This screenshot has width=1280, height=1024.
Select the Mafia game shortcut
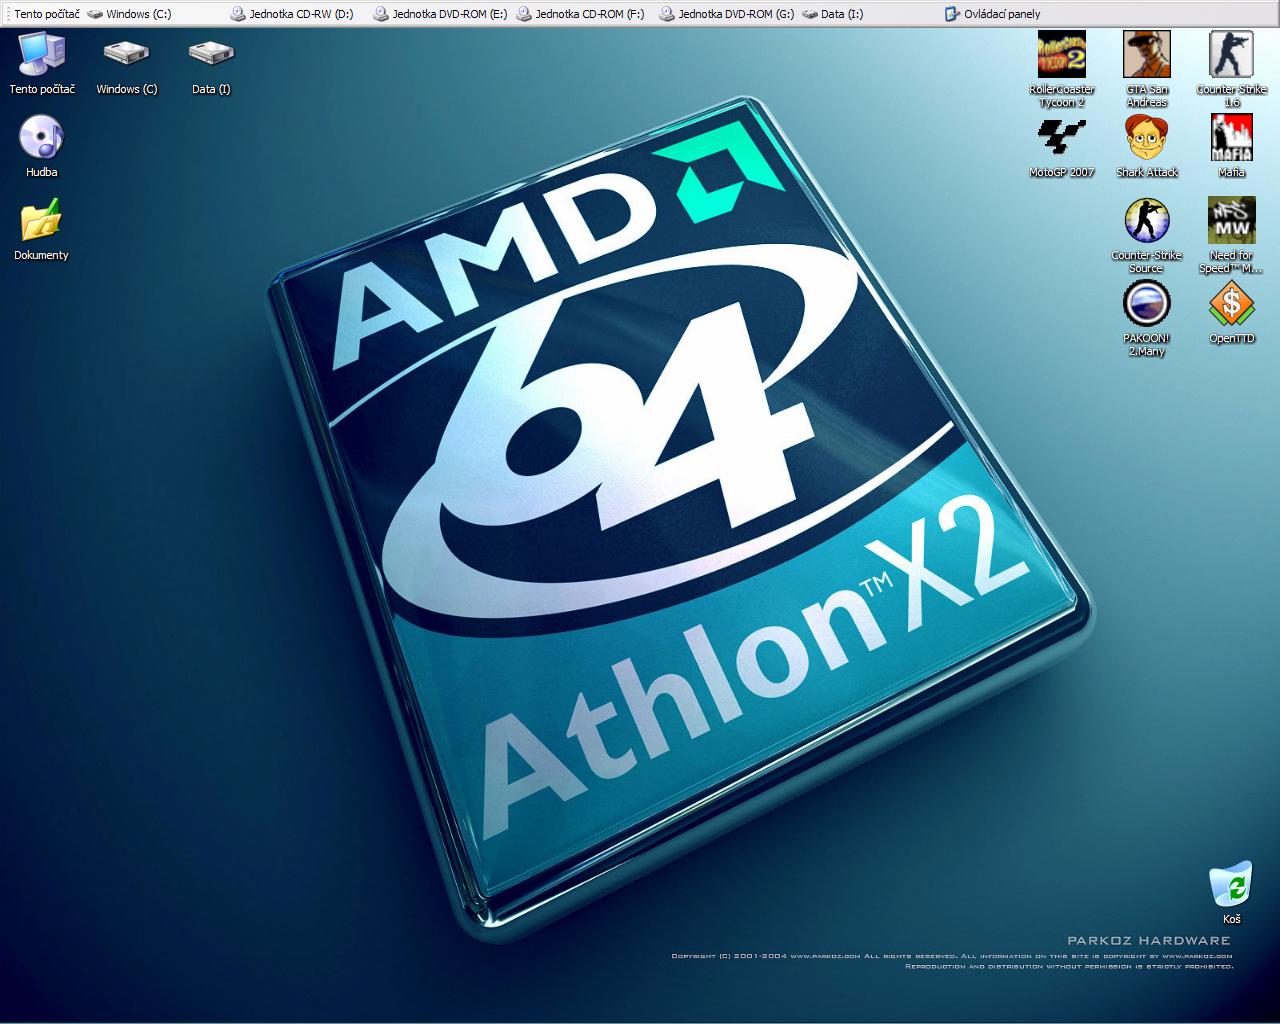(x=1231, y=138)
